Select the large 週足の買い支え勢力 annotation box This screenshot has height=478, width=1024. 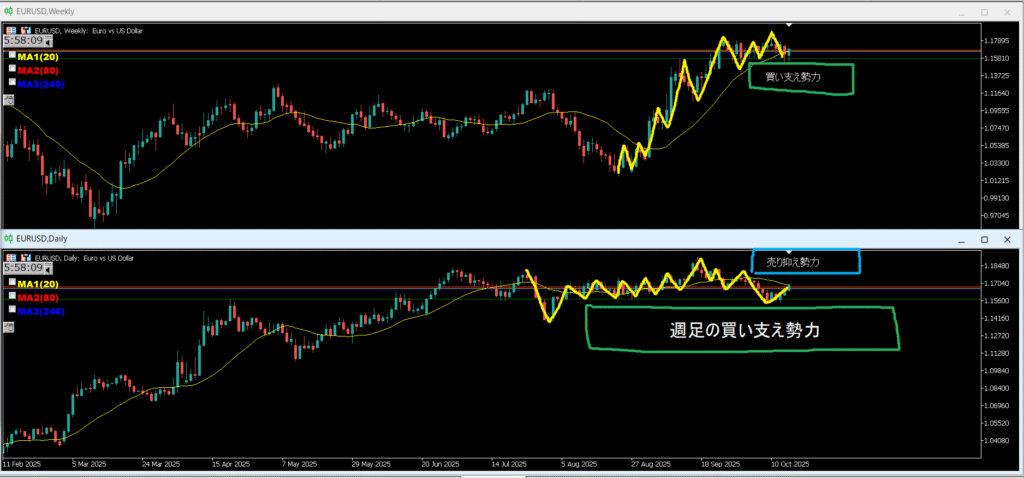click(x=740, y=329)
